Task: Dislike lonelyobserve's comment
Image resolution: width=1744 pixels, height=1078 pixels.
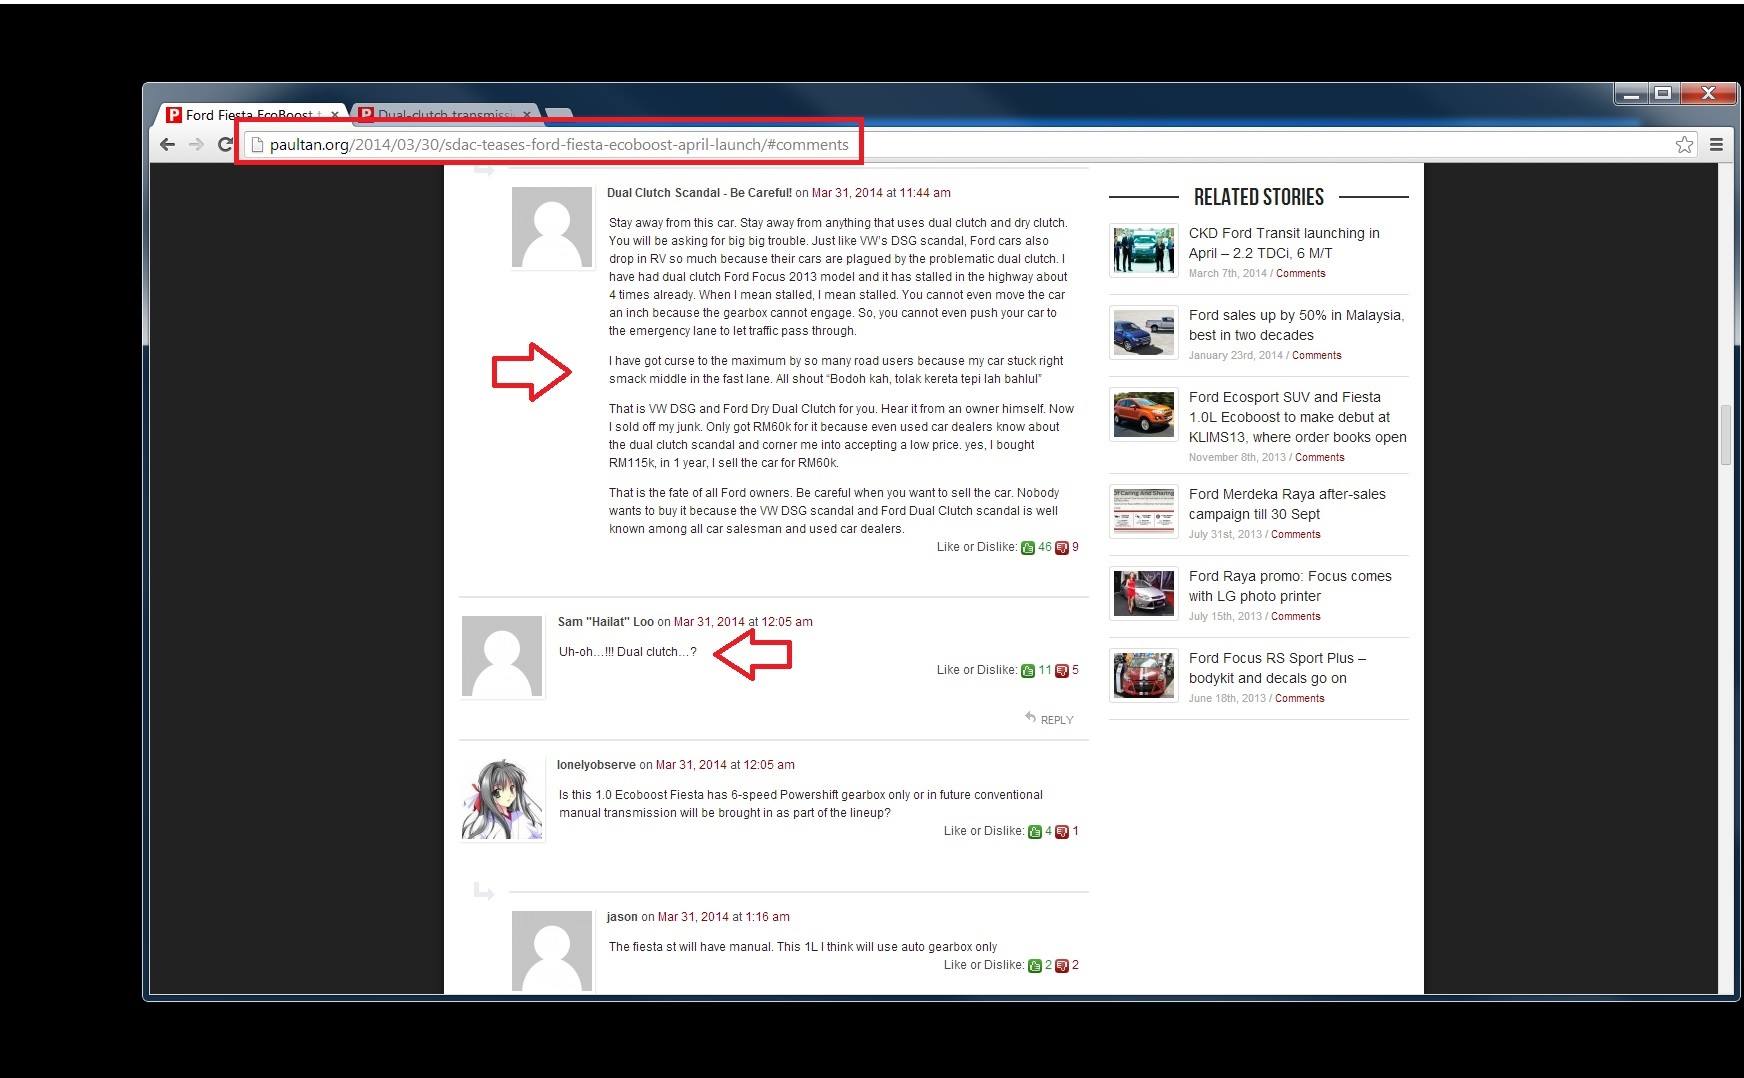Action: [1062, 832]
